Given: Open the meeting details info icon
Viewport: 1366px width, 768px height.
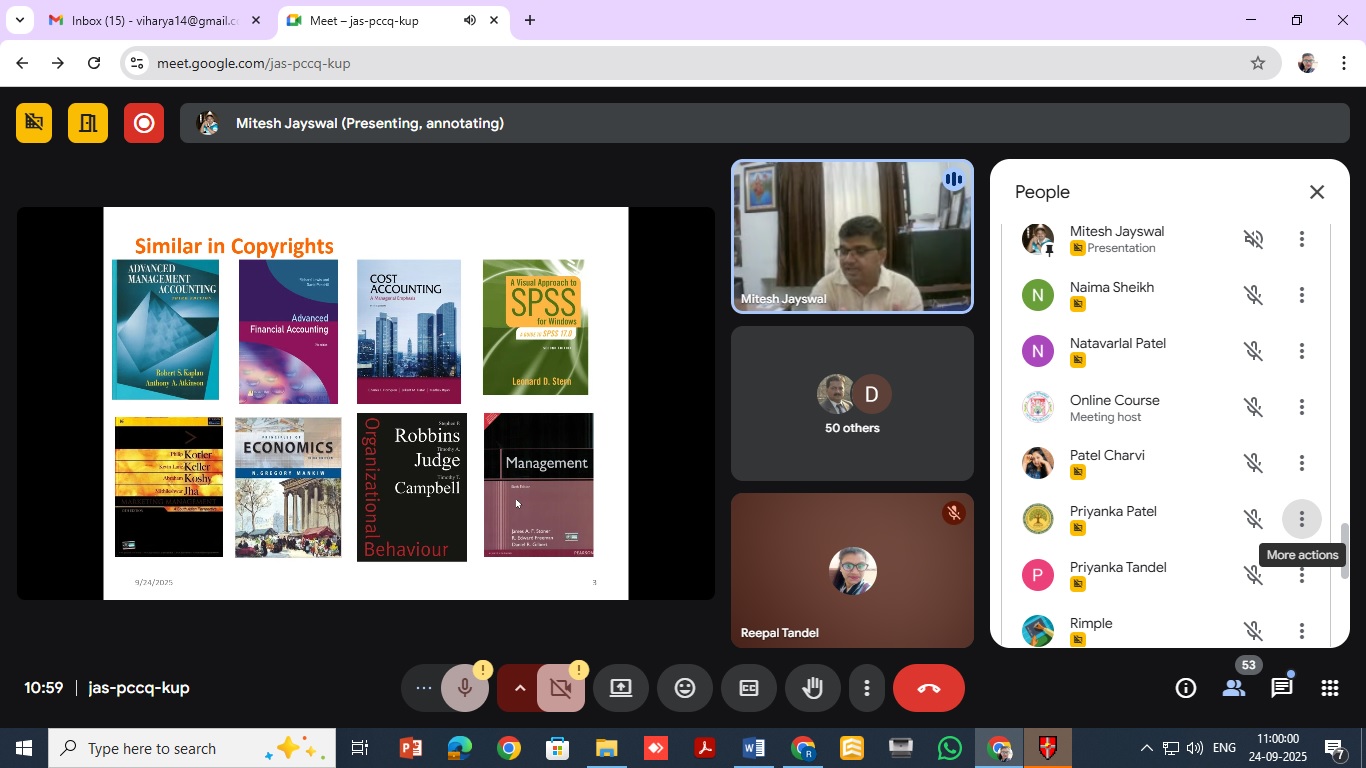Looking at the screenshot, I should pyautogui.click(x=1186, y=688).
